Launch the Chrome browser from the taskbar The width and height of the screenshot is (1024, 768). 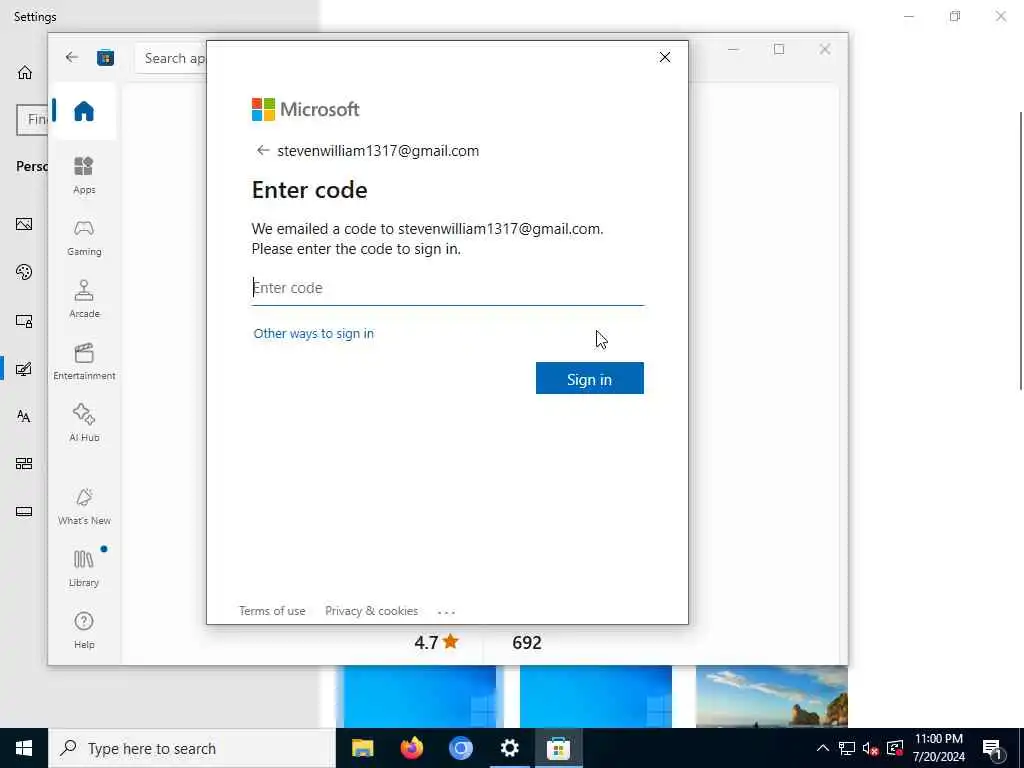click(x=460, y=748)
